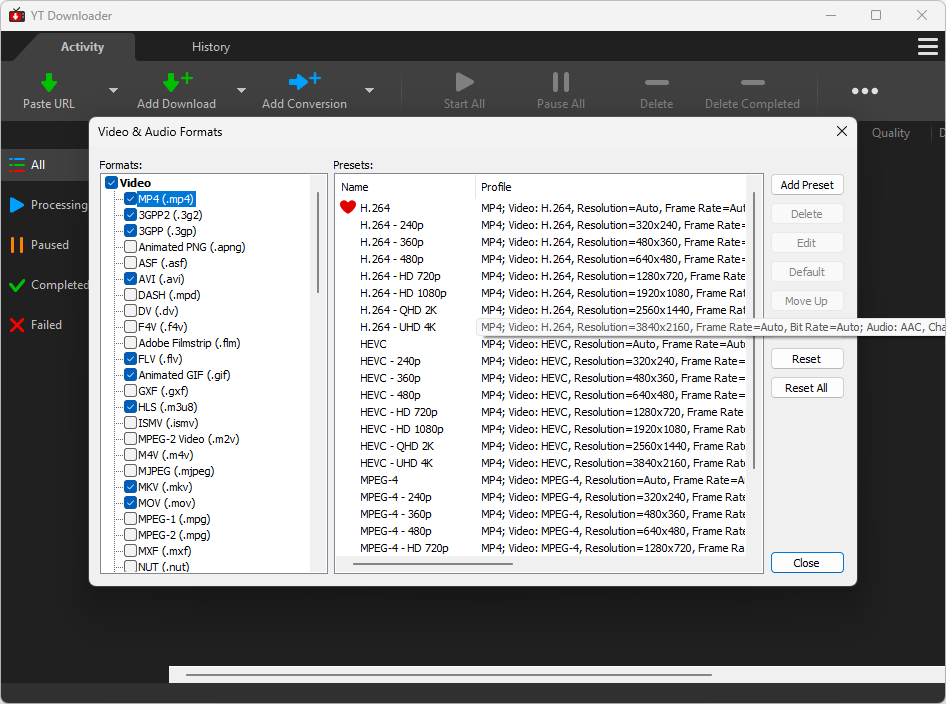Click the Add Conversion blue arrow icon
Image resolution: width=946 pixels, height=704 pixels.
pos(304,81)
